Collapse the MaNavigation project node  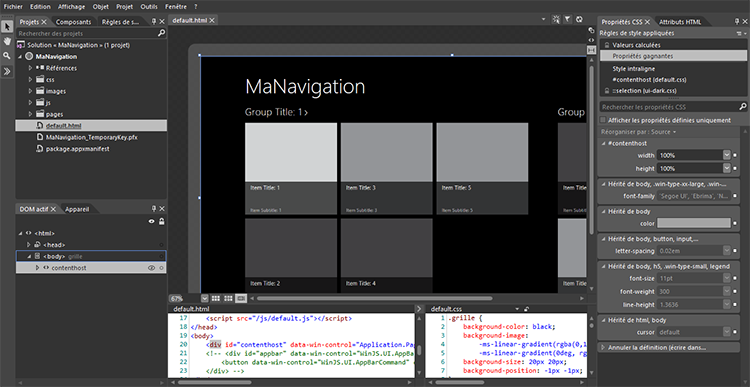20,57
